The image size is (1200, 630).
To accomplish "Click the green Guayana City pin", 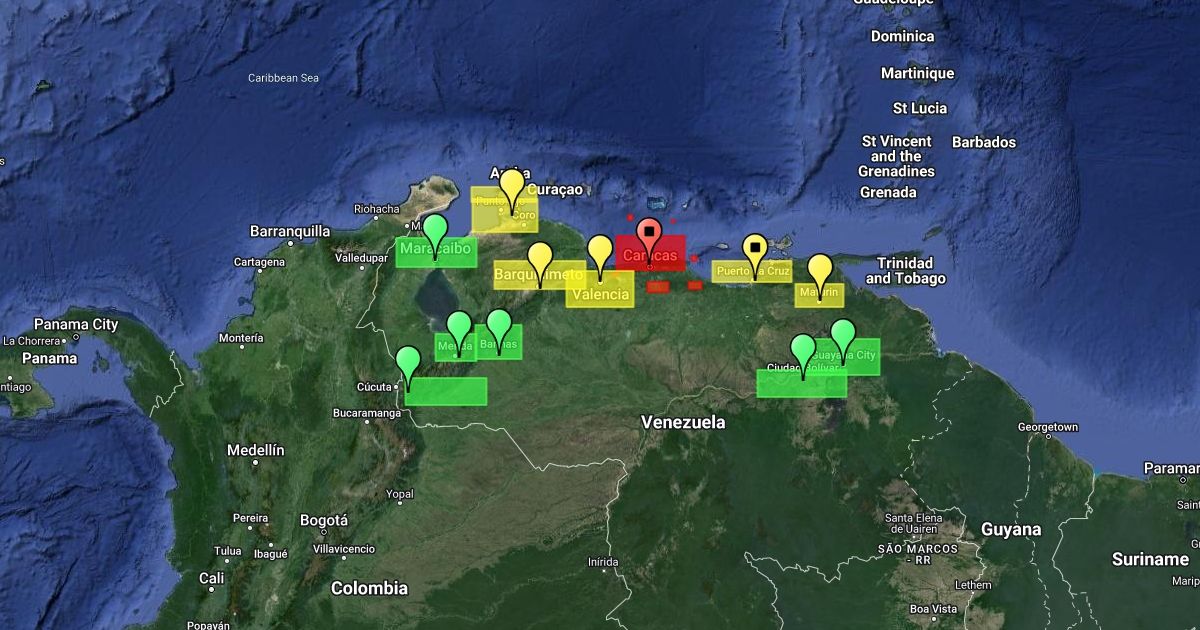I will point(844,337).
